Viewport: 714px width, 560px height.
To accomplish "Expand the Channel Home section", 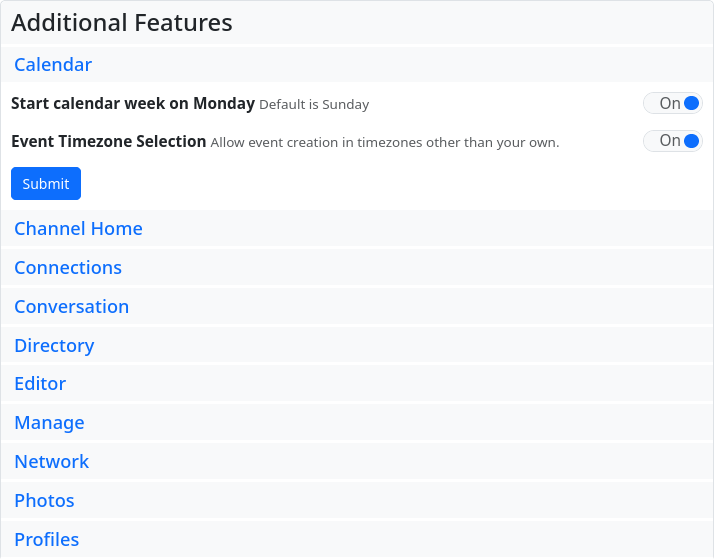I will [78, 229].
